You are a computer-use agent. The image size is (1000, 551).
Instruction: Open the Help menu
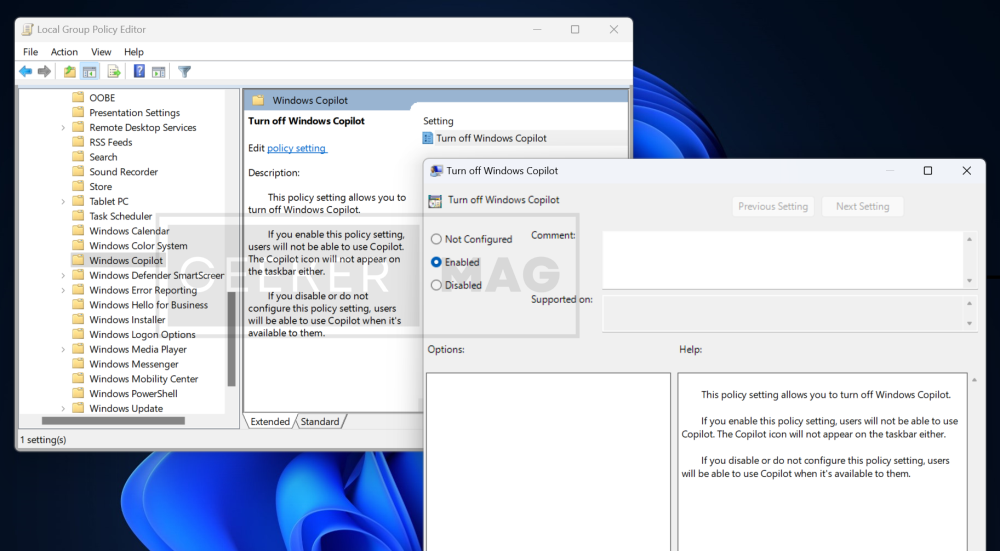click(134, 52)
